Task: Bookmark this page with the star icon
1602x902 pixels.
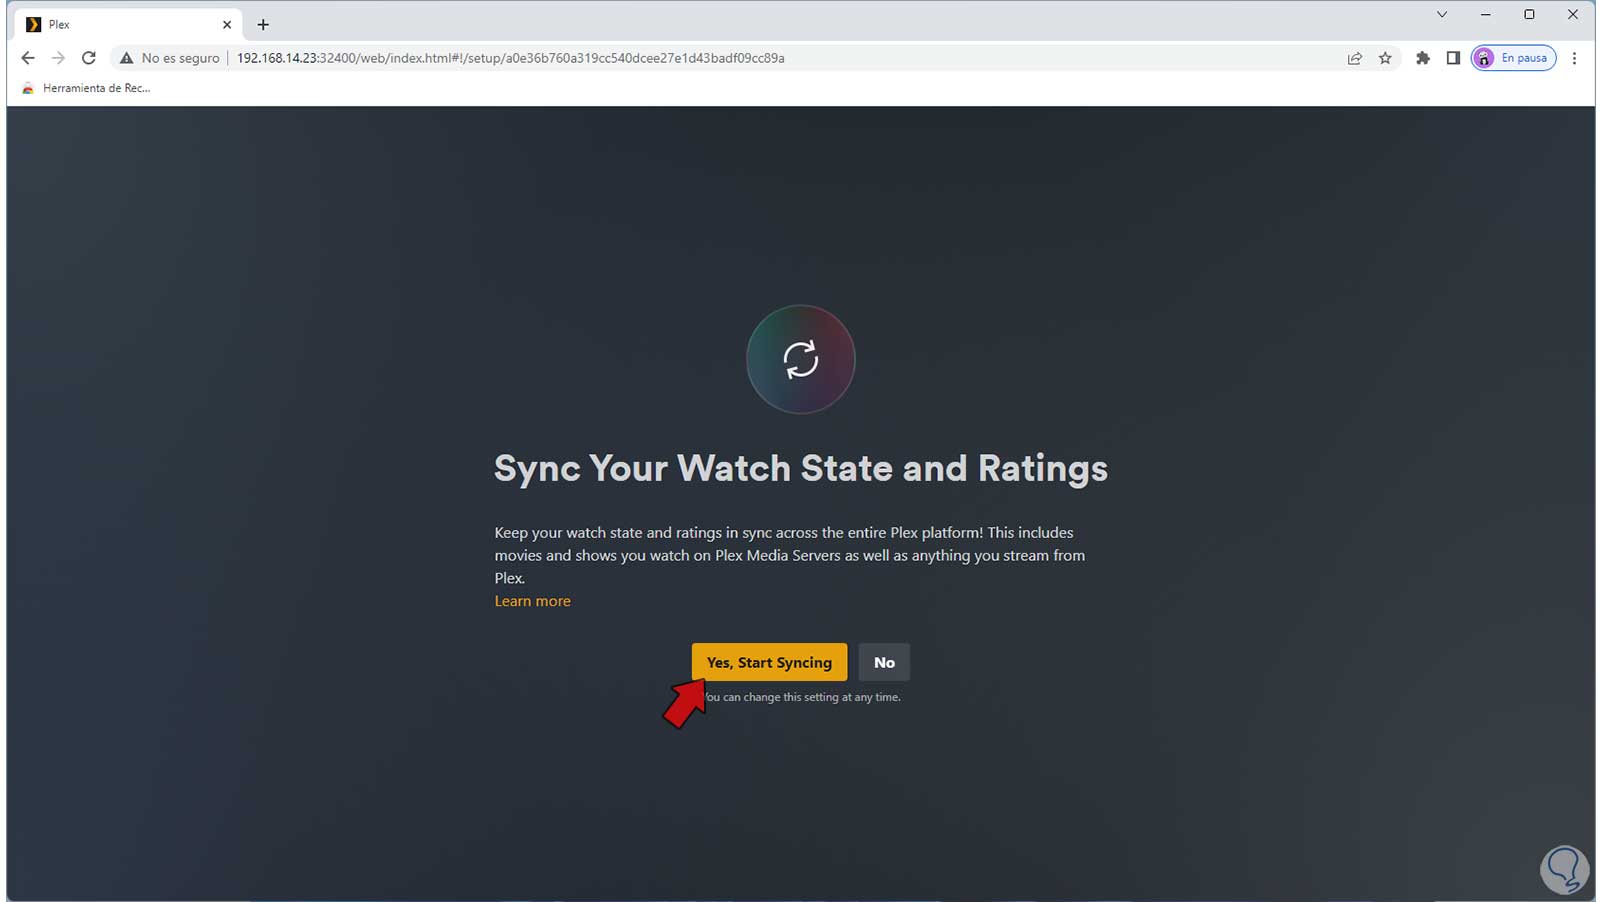Action: click(1385, 58)
